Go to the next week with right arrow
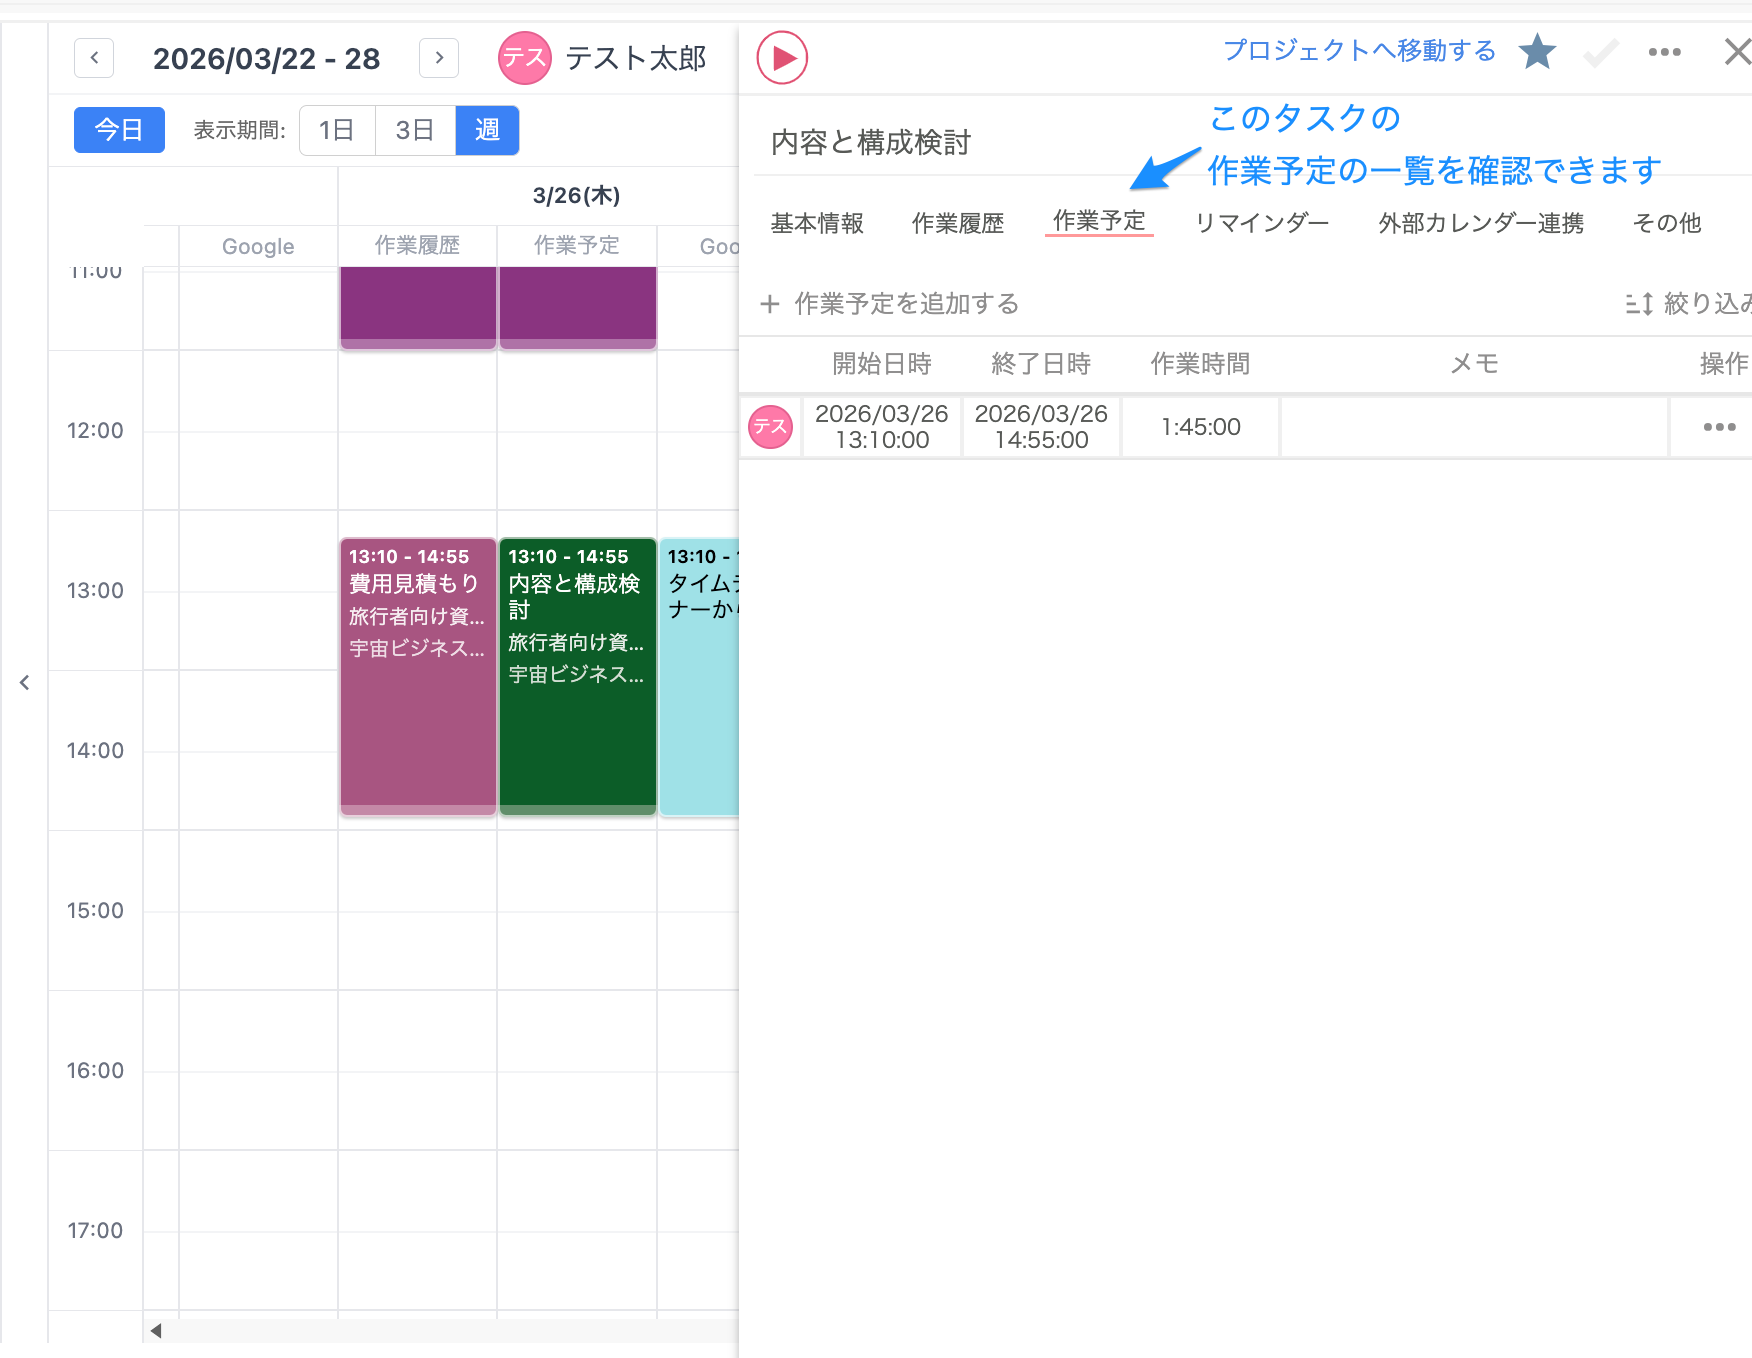The width and height of the screenshot is (1752, 1358). click(438, 58)
